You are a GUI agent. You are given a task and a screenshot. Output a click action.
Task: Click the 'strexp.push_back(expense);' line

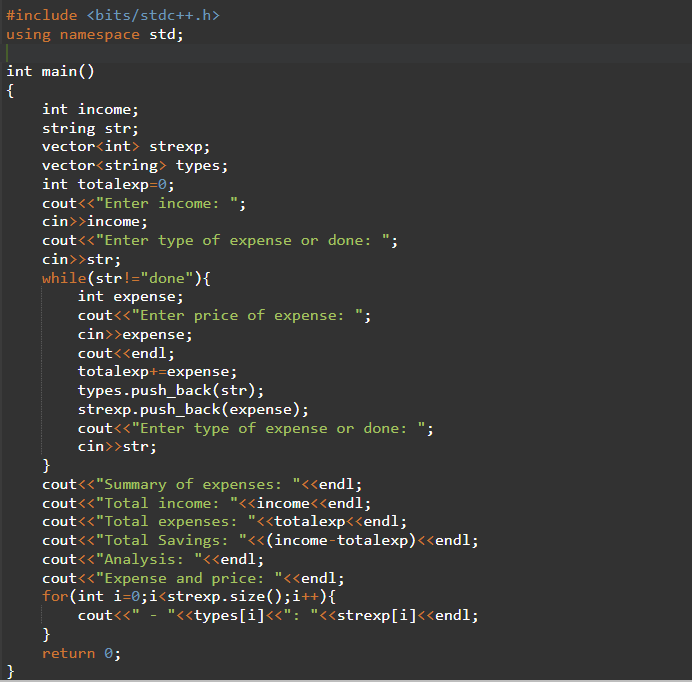coord(193,410)
